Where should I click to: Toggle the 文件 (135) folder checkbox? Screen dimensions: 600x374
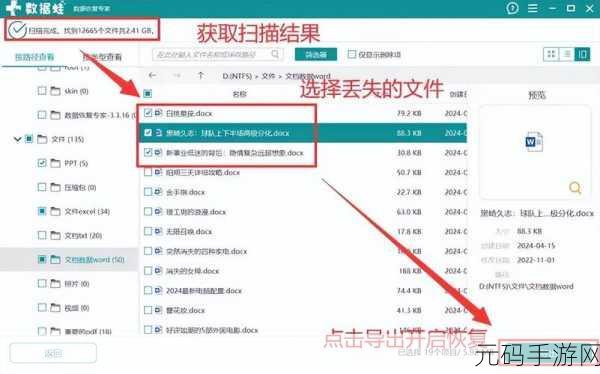(29, 139)
